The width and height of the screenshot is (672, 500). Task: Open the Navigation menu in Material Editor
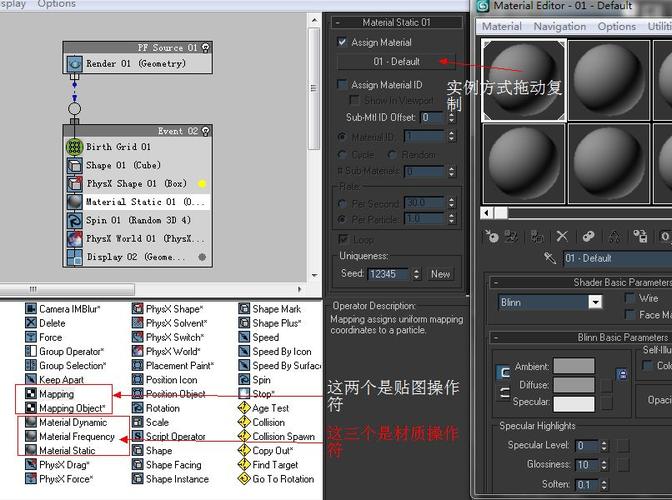pyautogui.click(x=559, y=27)
